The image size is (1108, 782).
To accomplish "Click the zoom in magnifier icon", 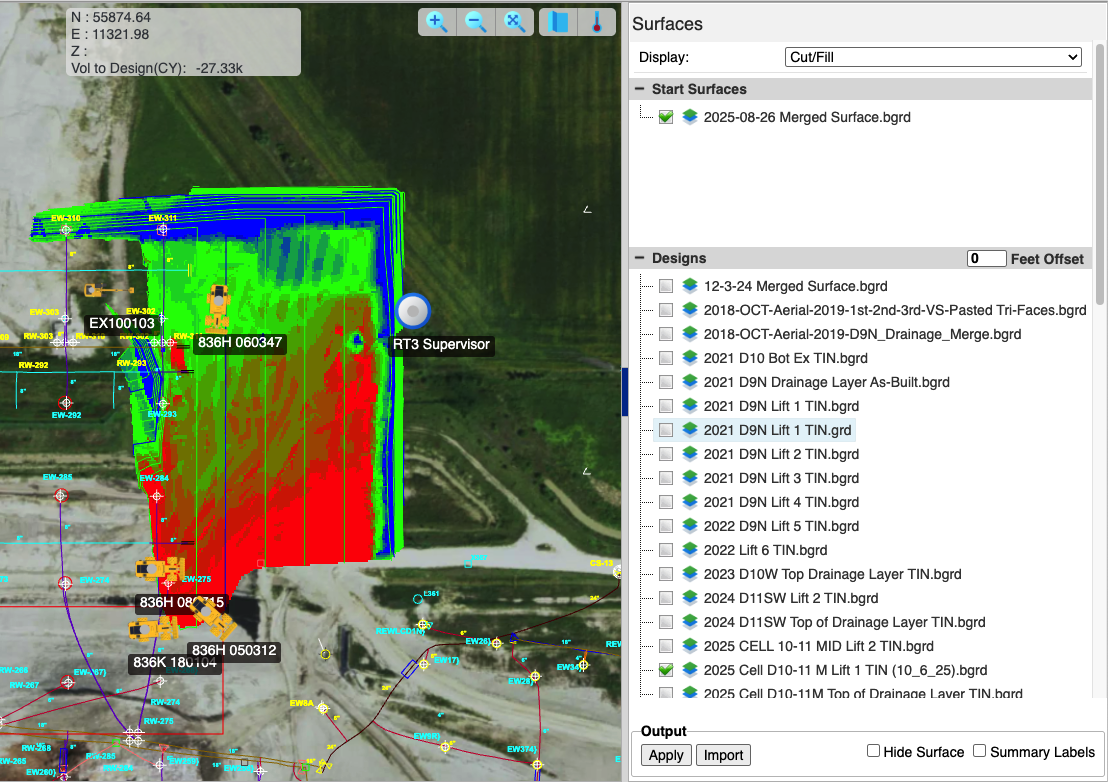I will point(437,22).
